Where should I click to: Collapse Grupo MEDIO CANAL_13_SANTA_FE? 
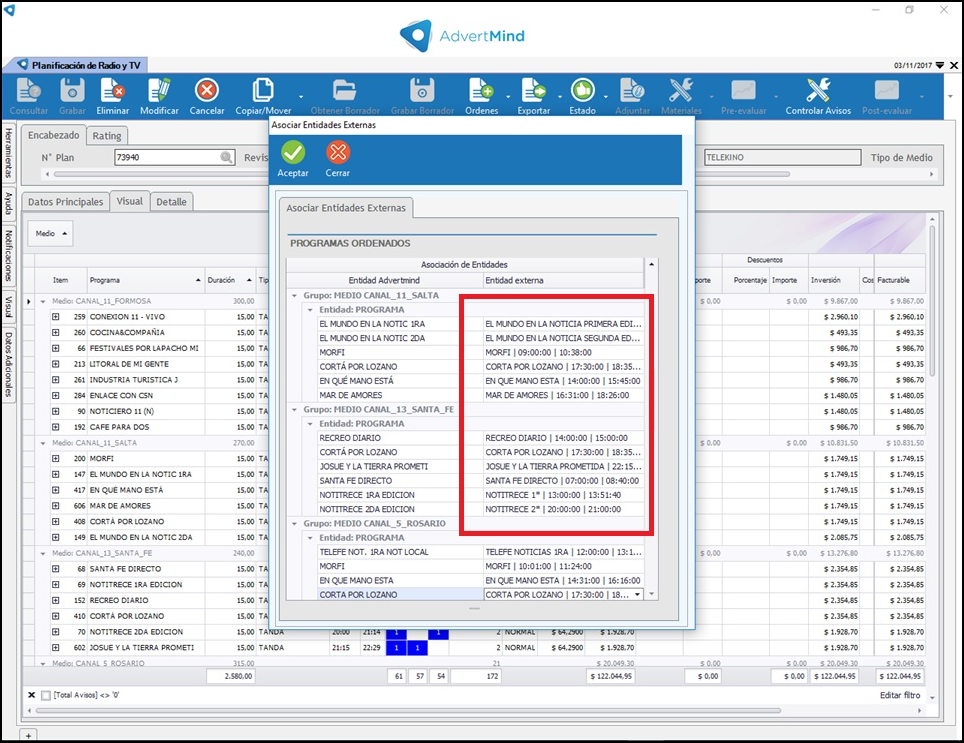click(x=294, y=409)
